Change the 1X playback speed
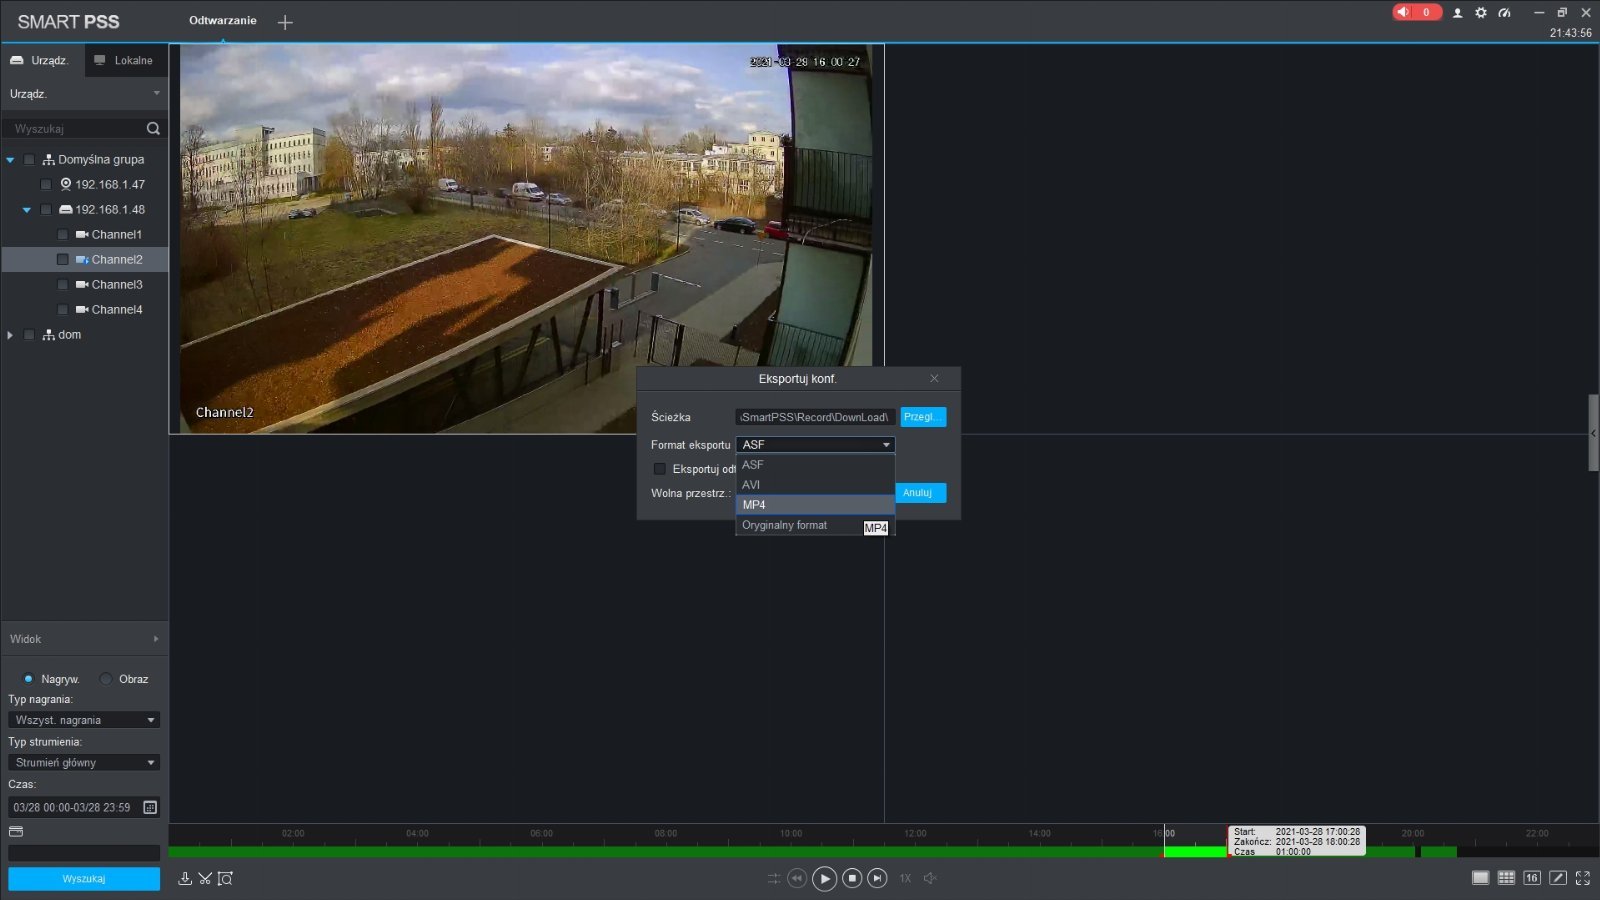The height and width of the screenshot is (900, 1600). click(x=905, y=878)
